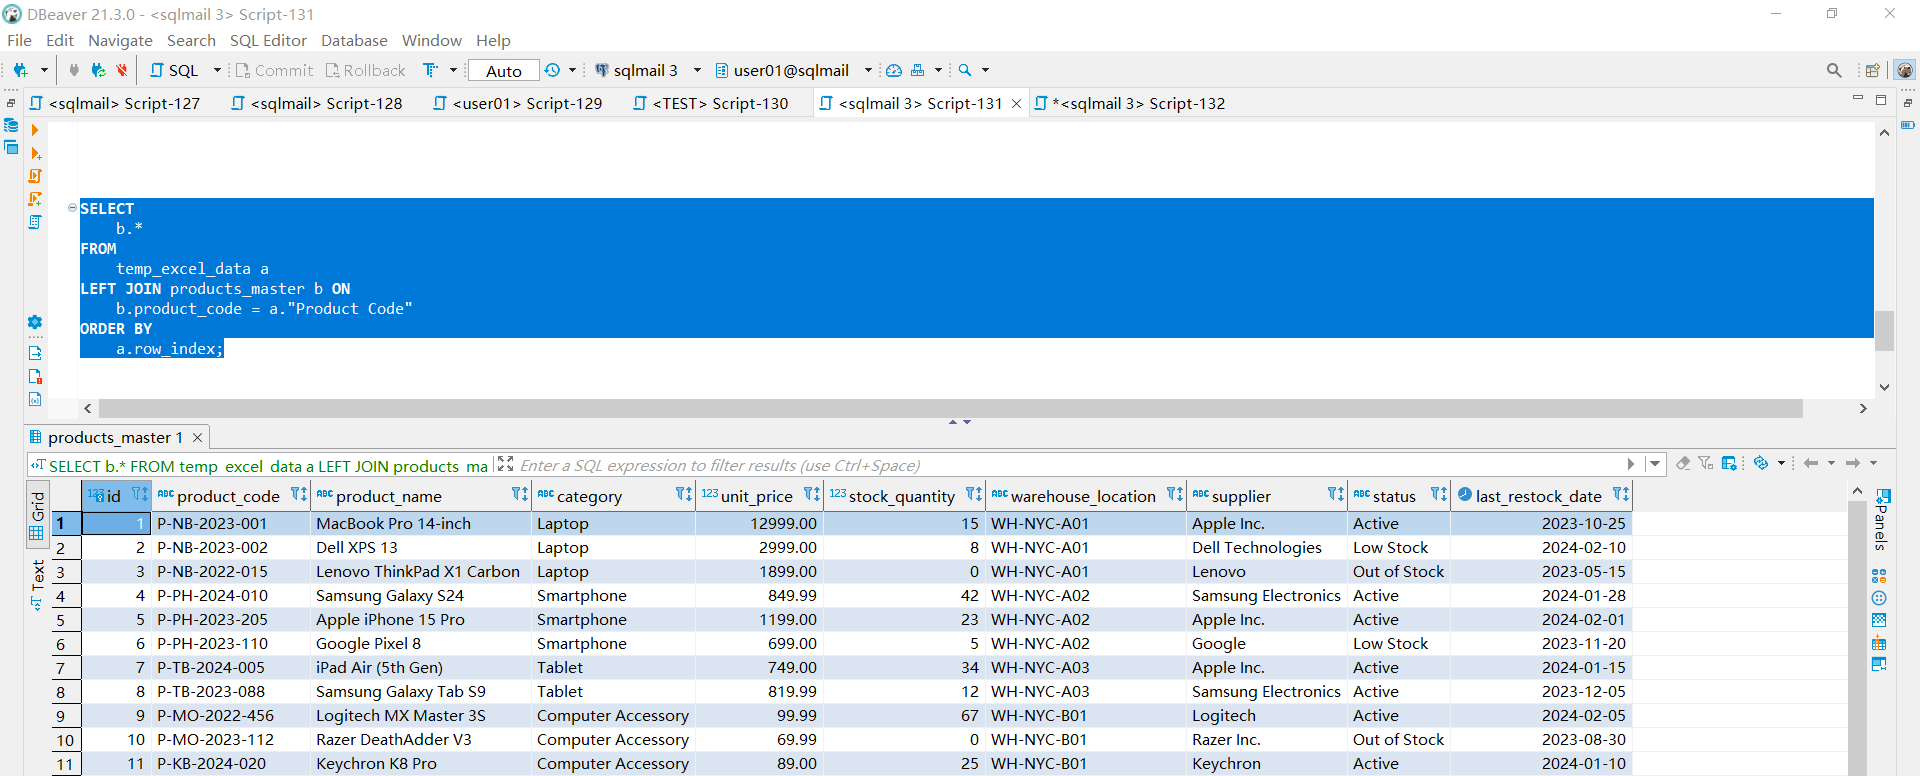
Task: Open the refresh options dropdown arrow
Action: coord(1781,463)
